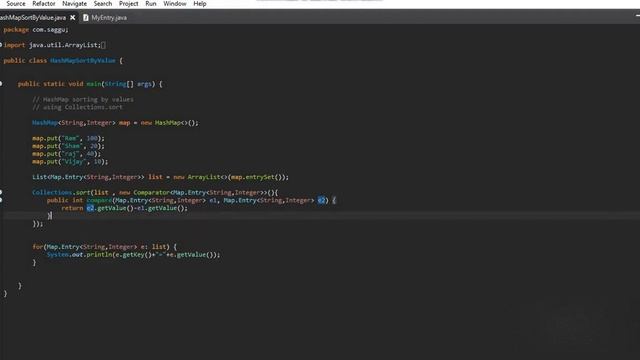640x360 pixels.
Task: Open the Search menu
Action: pyautogui.click(x=103, y=4)
